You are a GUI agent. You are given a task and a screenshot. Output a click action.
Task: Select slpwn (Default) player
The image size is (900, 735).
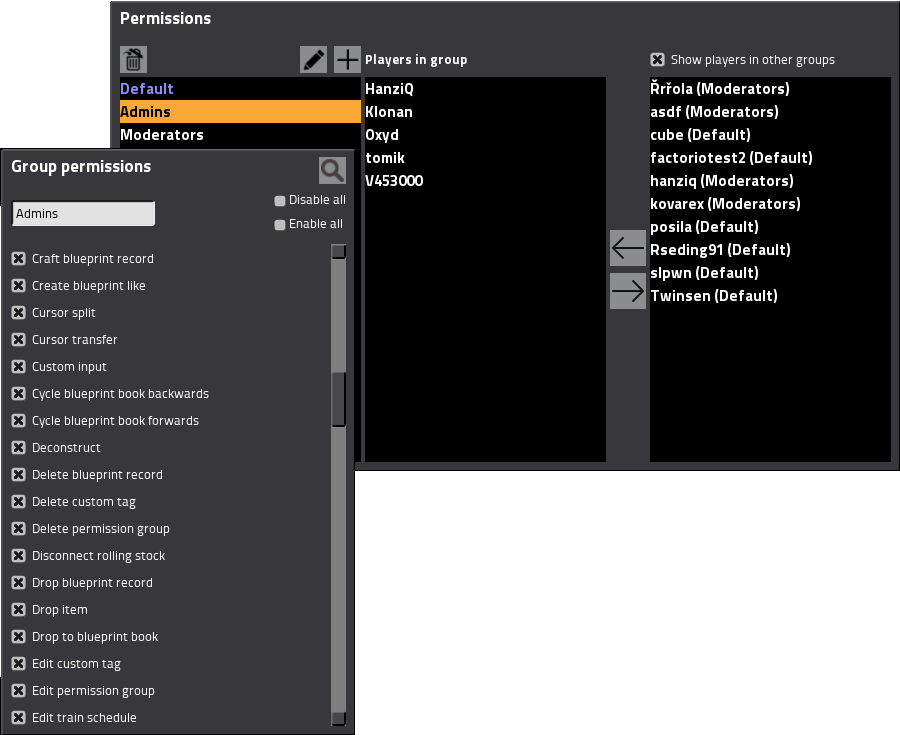pyautogui.click(x=770, y=273)
